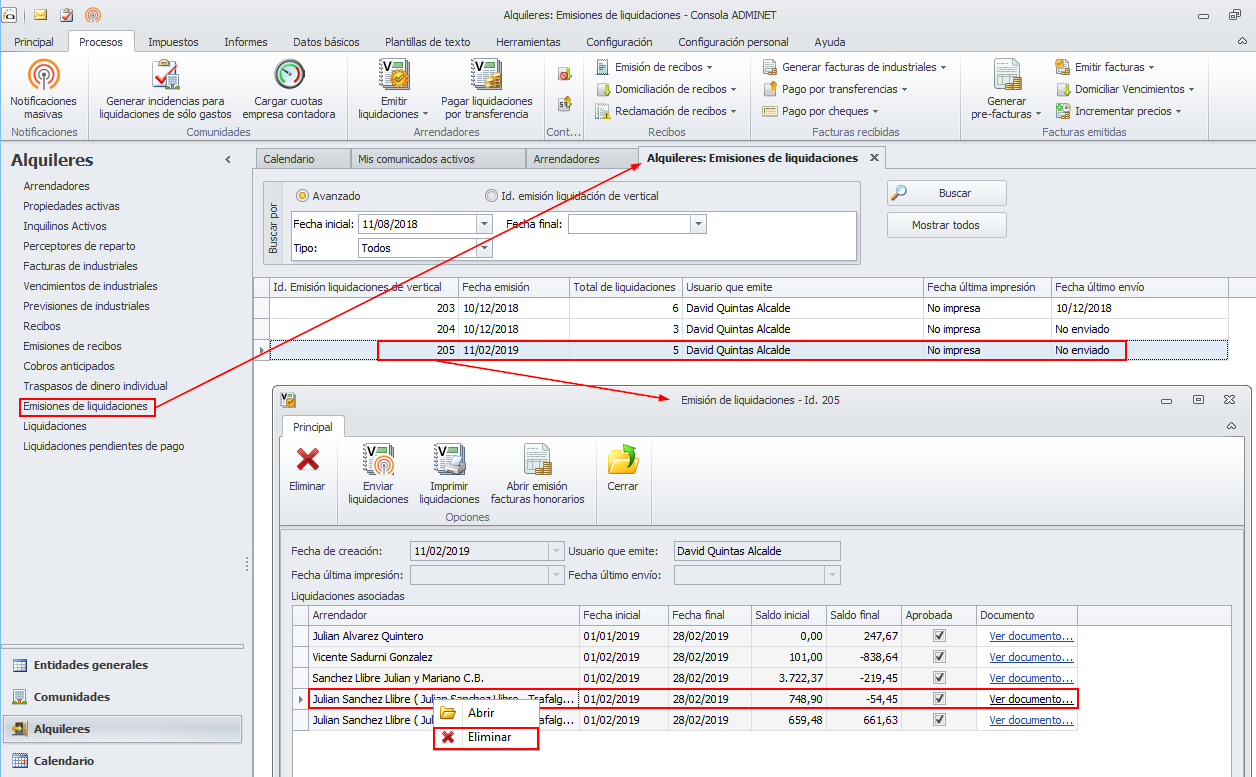
Task: Switch to the Impuestos ribbon tab
Action: (x=173, y=42)
